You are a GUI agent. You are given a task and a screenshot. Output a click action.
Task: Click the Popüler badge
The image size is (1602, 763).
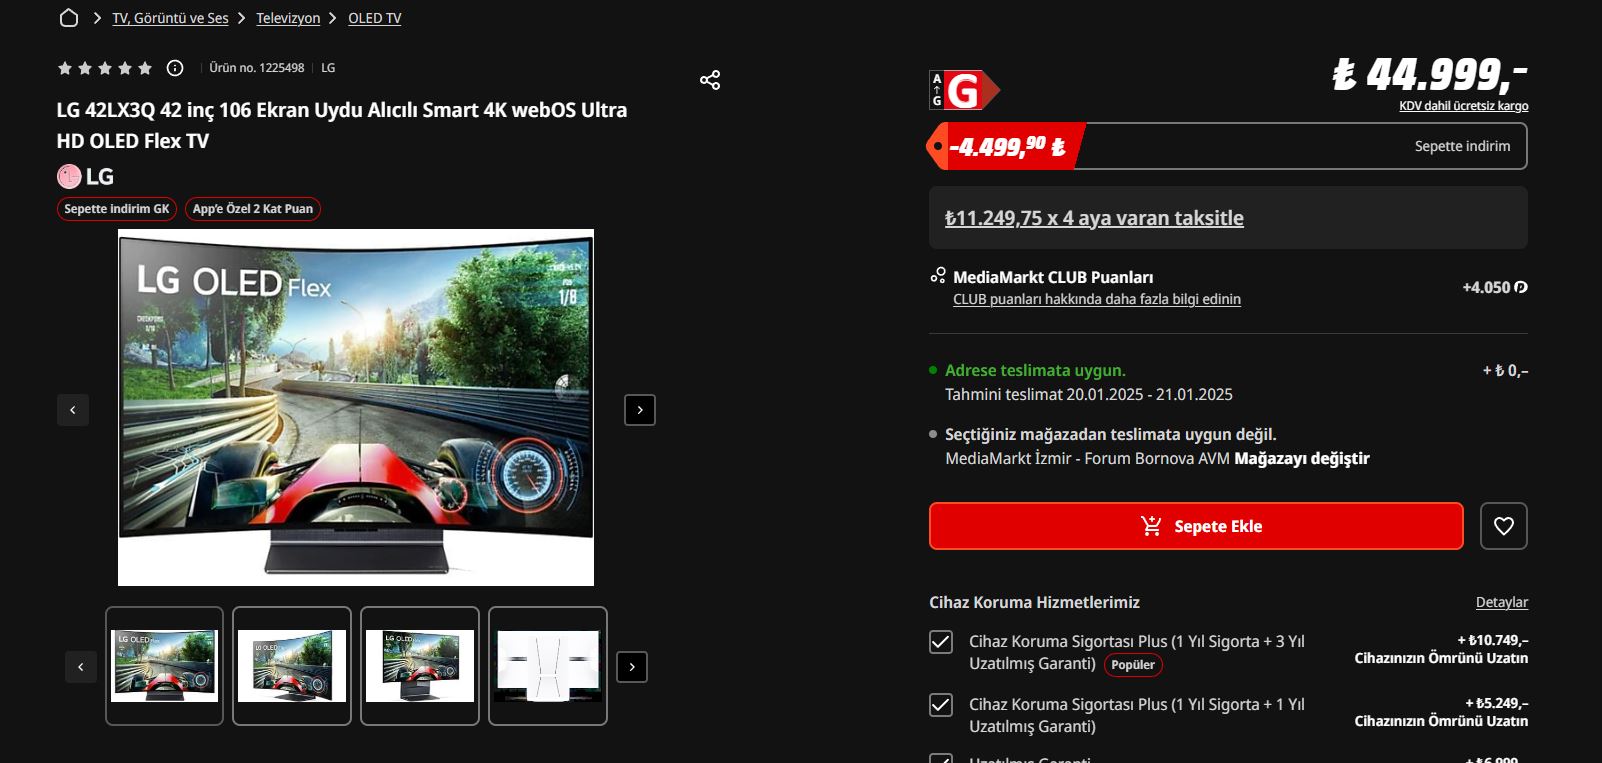click(x=1133, y=665)
